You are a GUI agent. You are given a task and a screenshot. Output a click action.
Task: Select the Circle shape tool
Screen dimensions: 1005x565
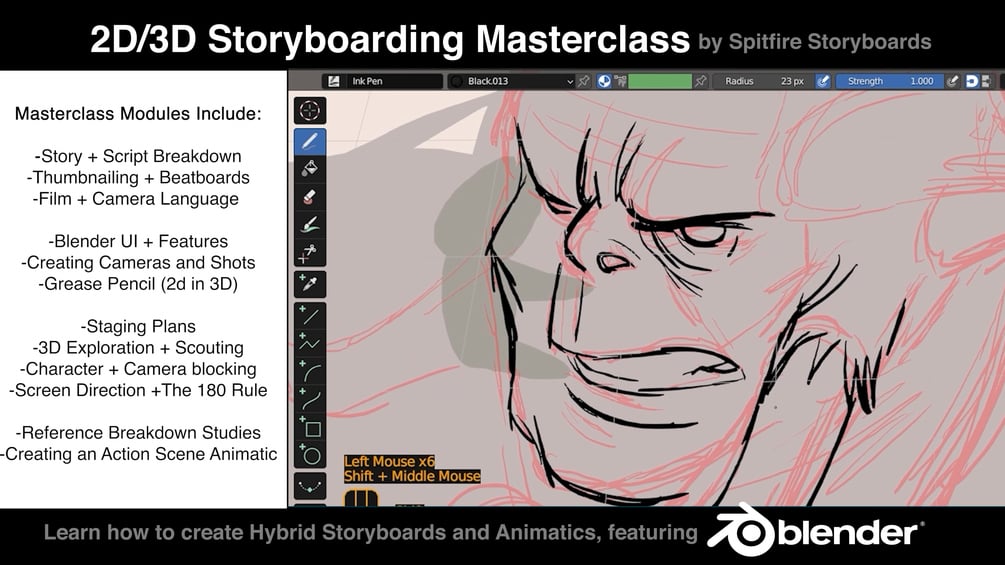point(310,455)
